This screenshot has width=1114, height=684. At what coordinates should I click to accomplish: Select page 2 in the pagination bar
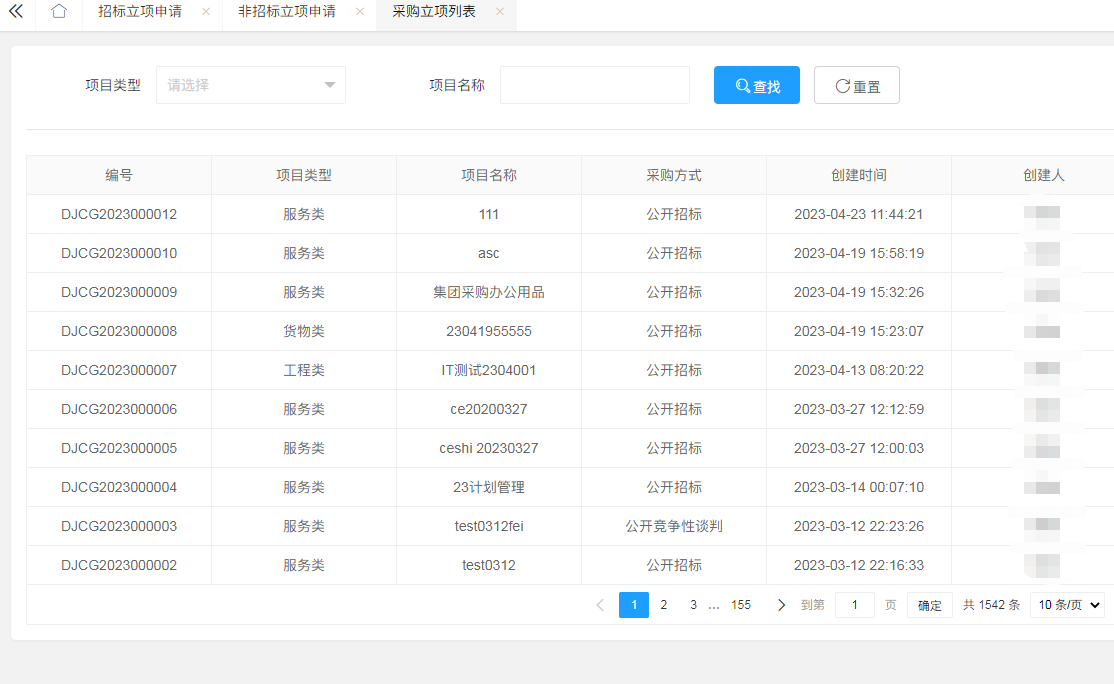point(663,604)
